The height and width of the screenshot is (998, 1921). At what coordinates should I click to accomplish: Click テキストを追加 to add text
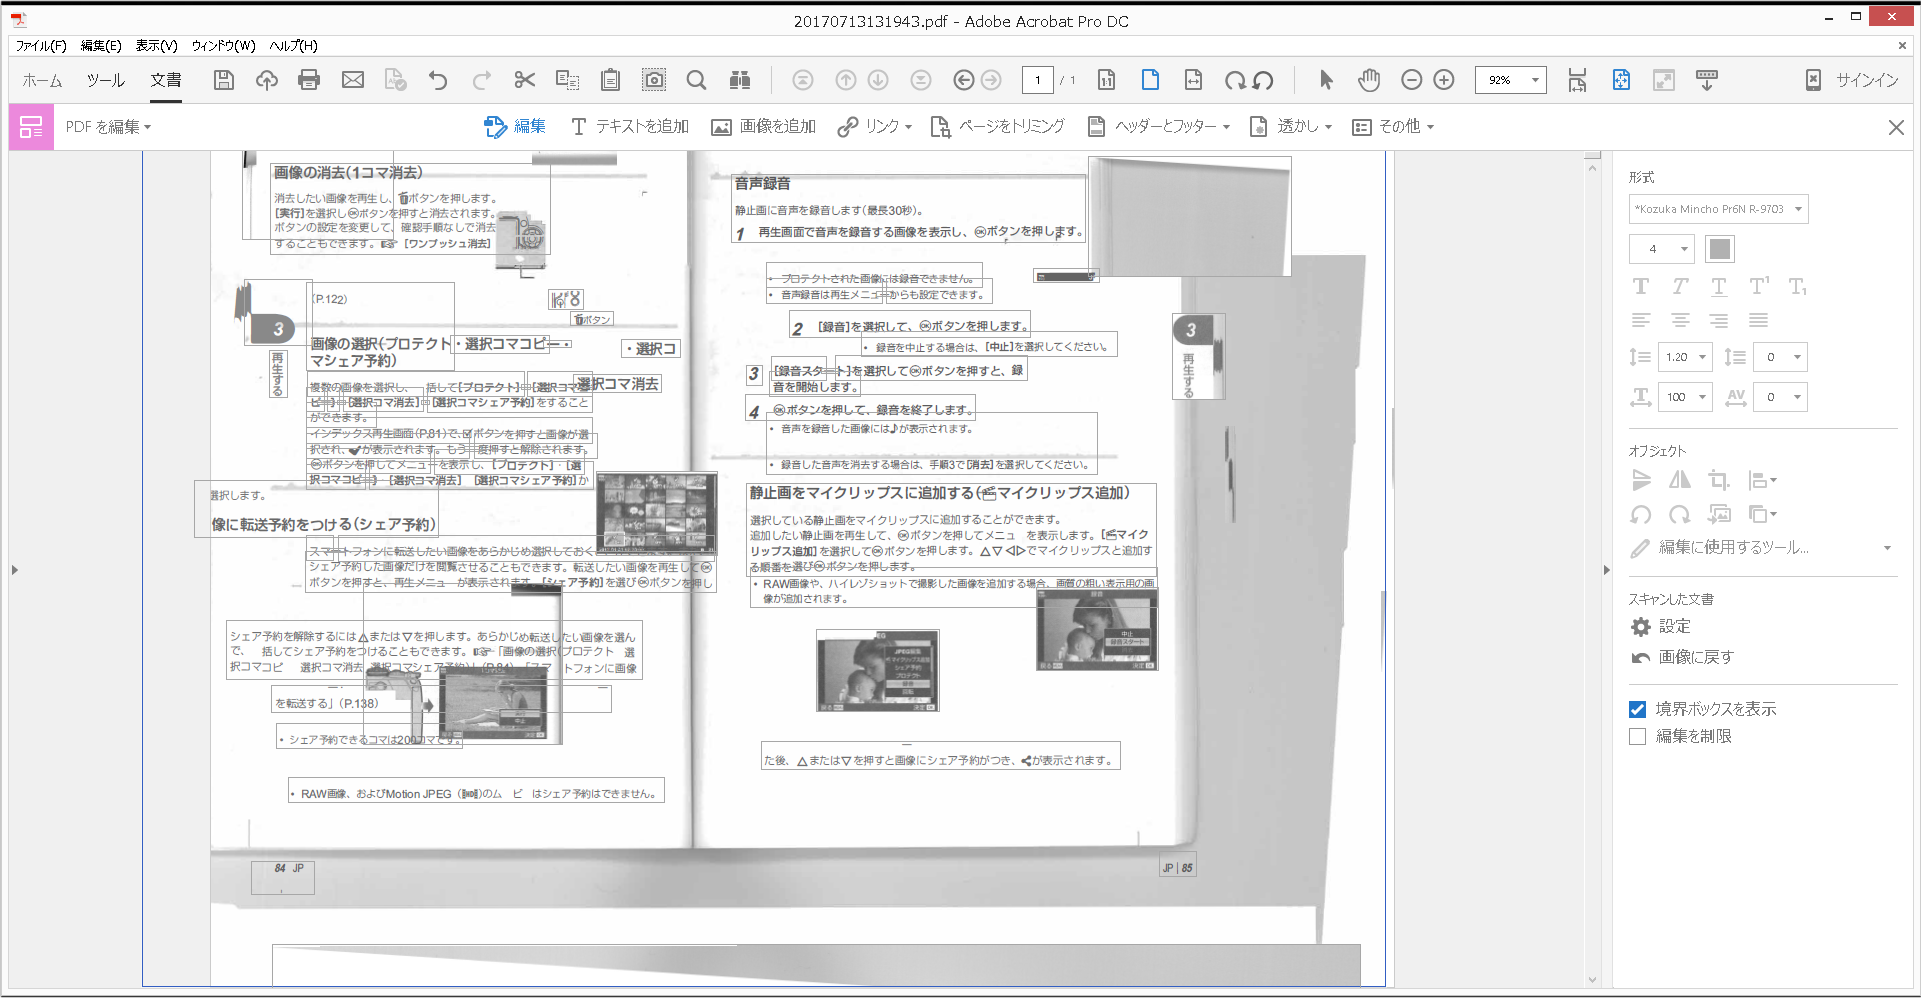[630, 126]
